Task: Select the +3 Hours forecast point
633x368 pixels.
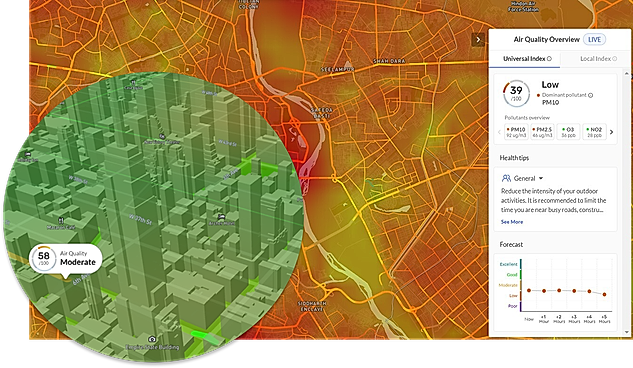Action: pos(574,291)
